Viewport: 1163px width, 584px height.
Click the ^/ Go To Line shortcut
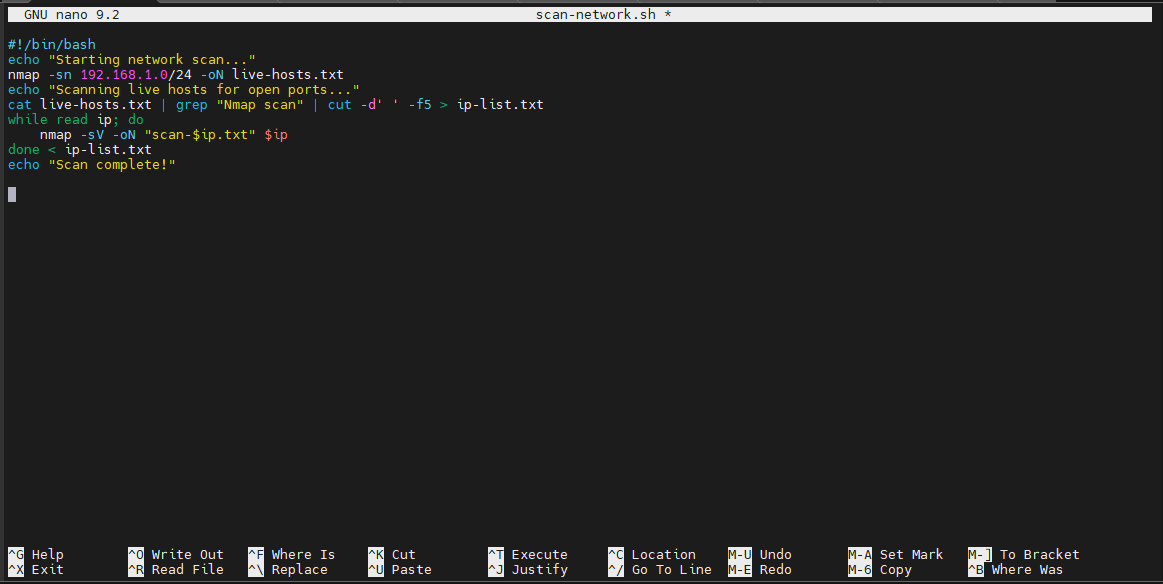coord(660,569)
